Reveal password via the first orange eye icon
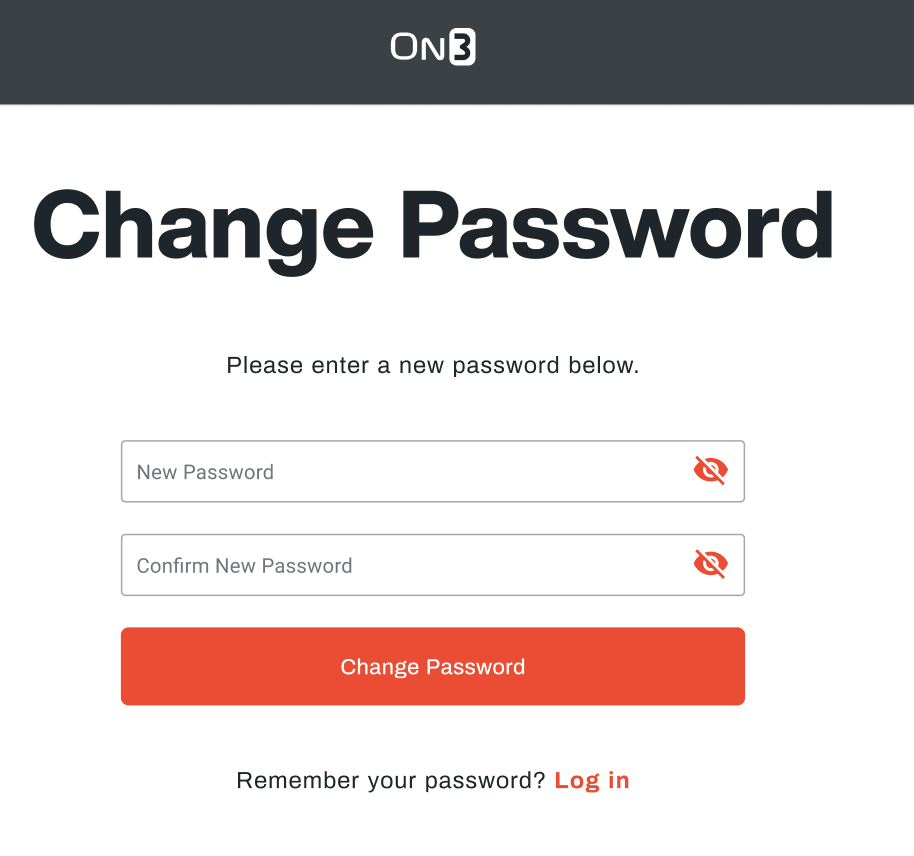Viewport: 914px width, 856px height. tap(711, 471)
